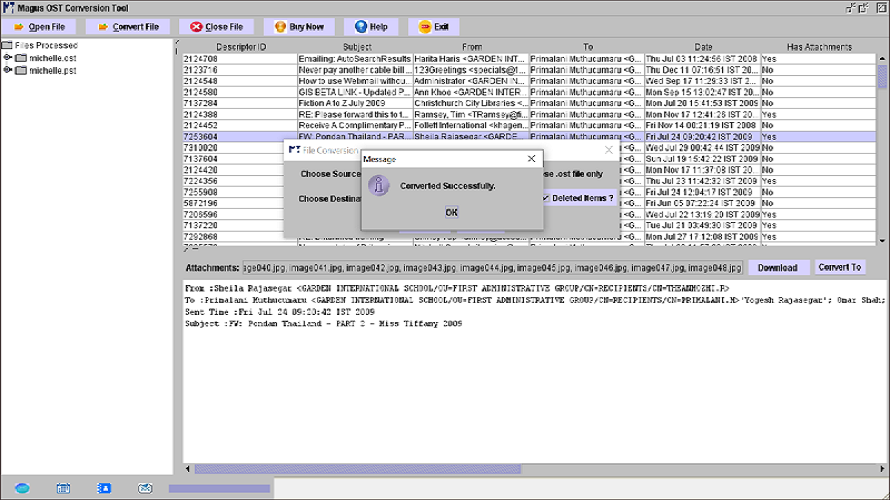
Task: Click date 'Tue Jul 21 03:49:30 IST 2009'
Action: point(703,225)
